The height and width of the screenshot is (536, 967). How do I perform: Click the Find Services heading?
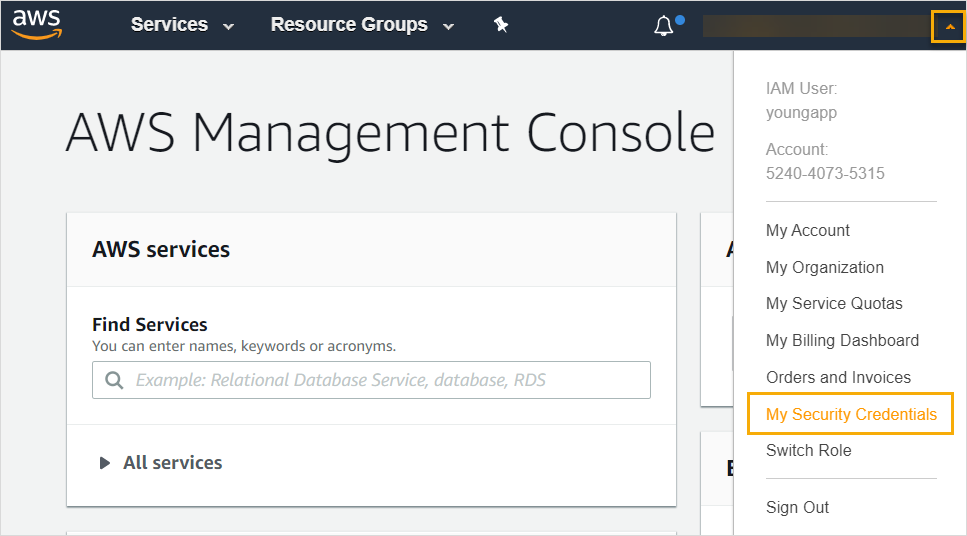tap(150, 324)
